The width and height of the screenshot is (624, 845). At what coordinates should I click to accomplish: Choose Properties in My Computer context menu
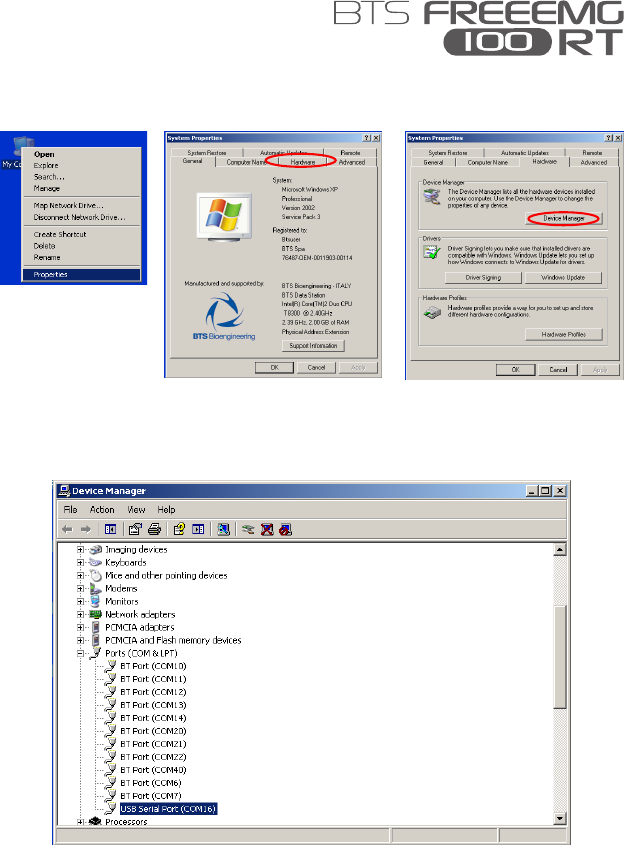click(81, 274)
